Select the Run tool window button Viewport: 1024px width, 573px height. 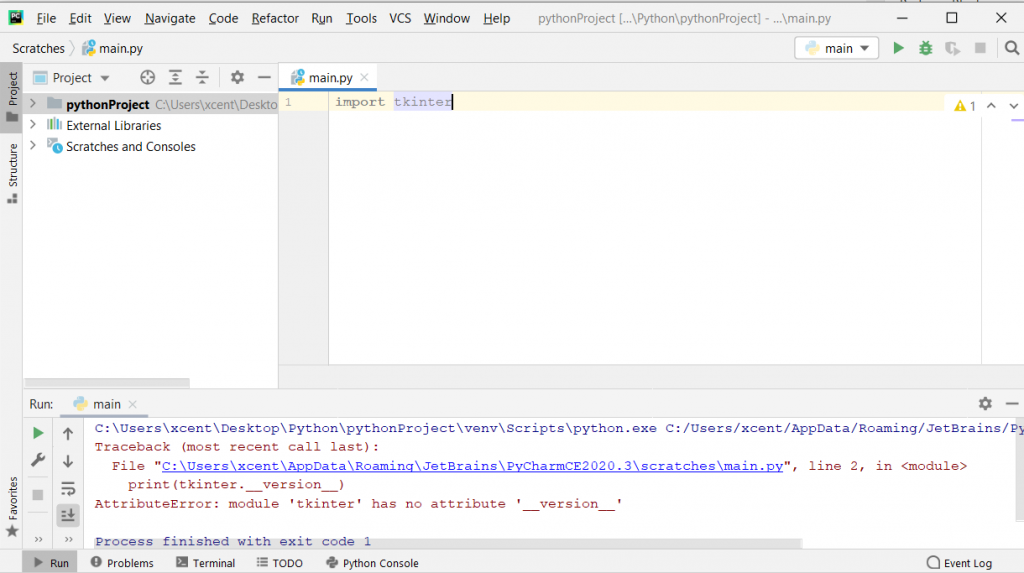50,563
